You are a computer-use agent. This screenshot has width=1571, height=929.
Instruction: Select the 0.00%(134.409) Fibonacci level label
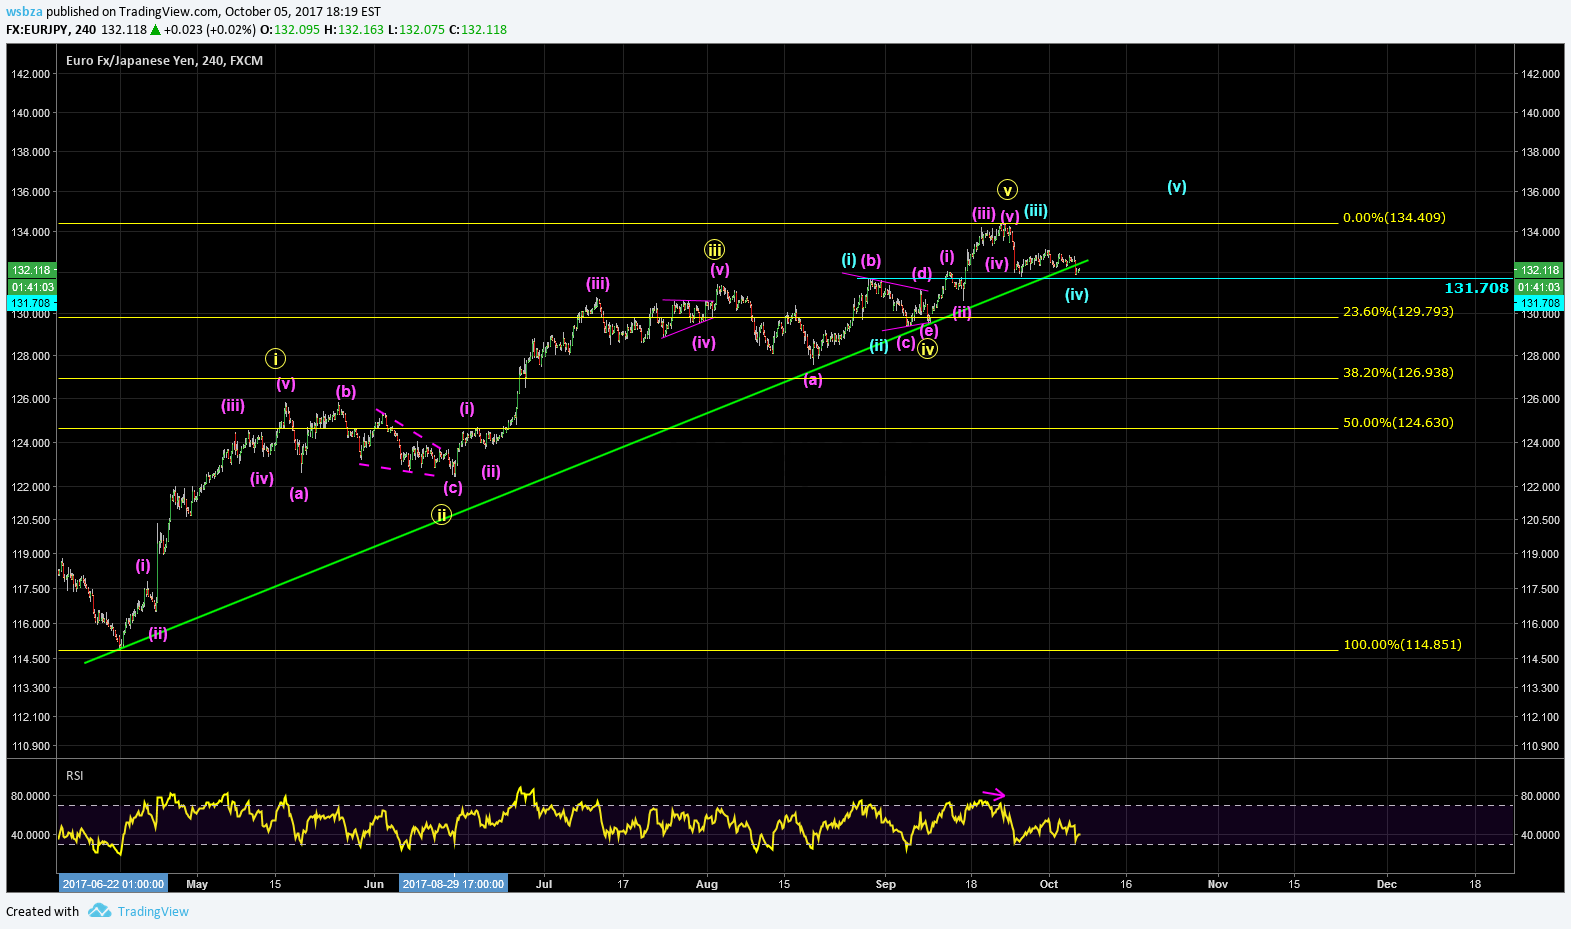point(1394,218)
